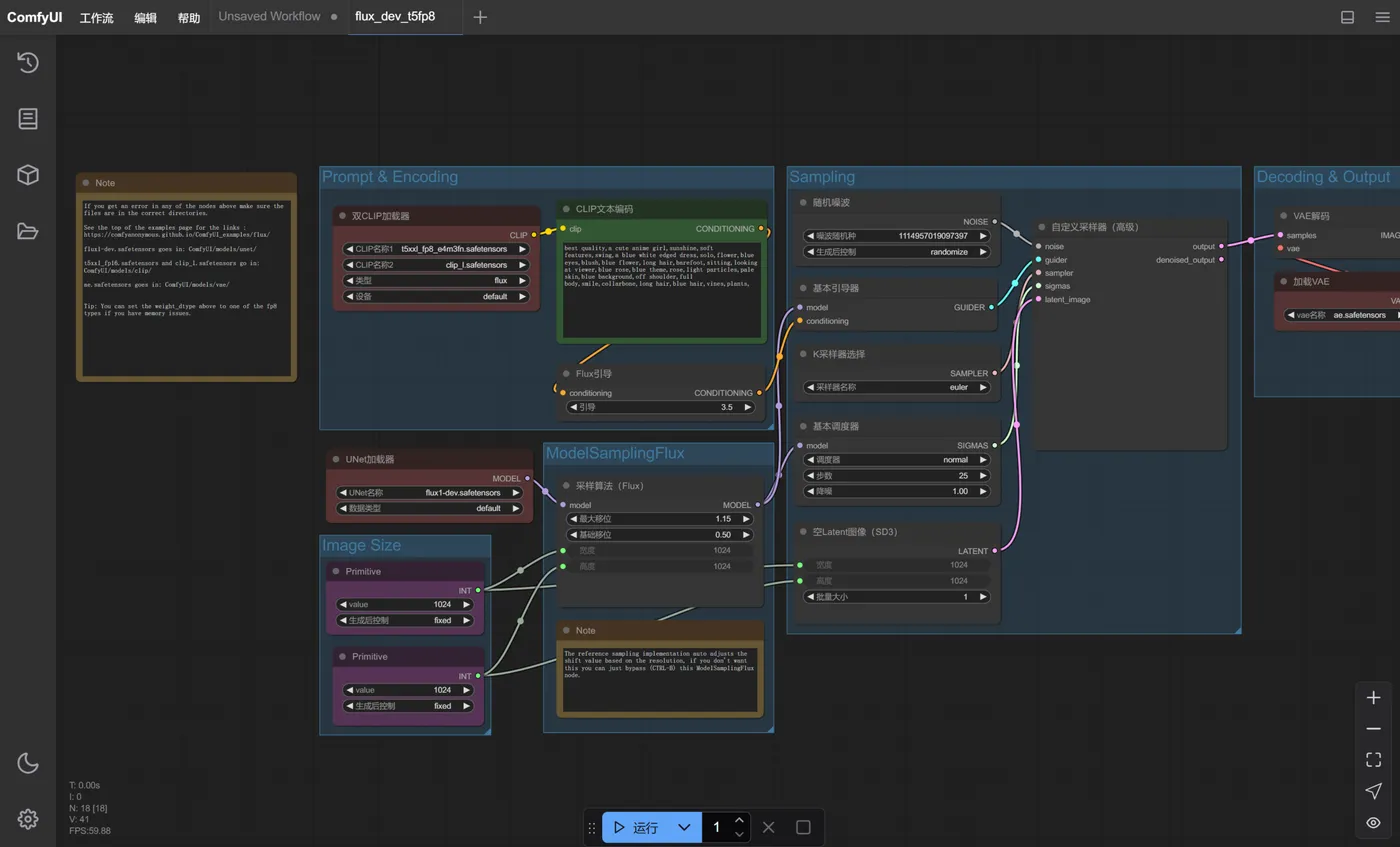Open the workflows folder icon
Screen dimensions: 1400x847
[28, 232]
